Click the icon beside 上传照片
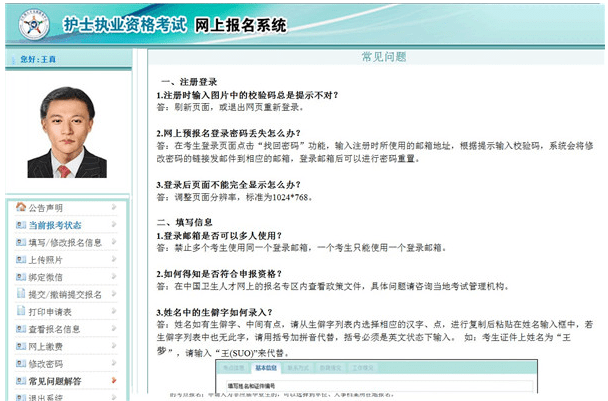Image resolution: width=608 pixels, height=401 pixels. [x=21, y=260]
